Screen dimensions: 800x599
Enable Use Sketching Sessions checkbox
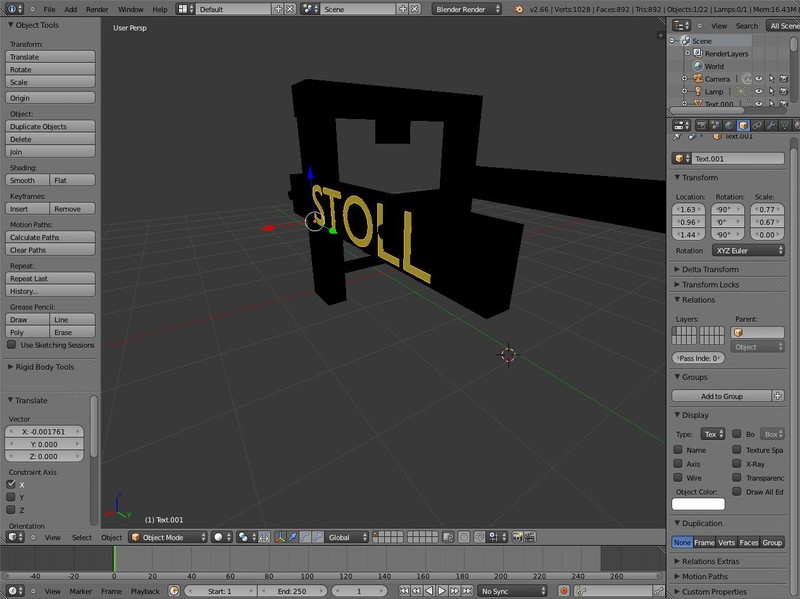pos(11,345)
